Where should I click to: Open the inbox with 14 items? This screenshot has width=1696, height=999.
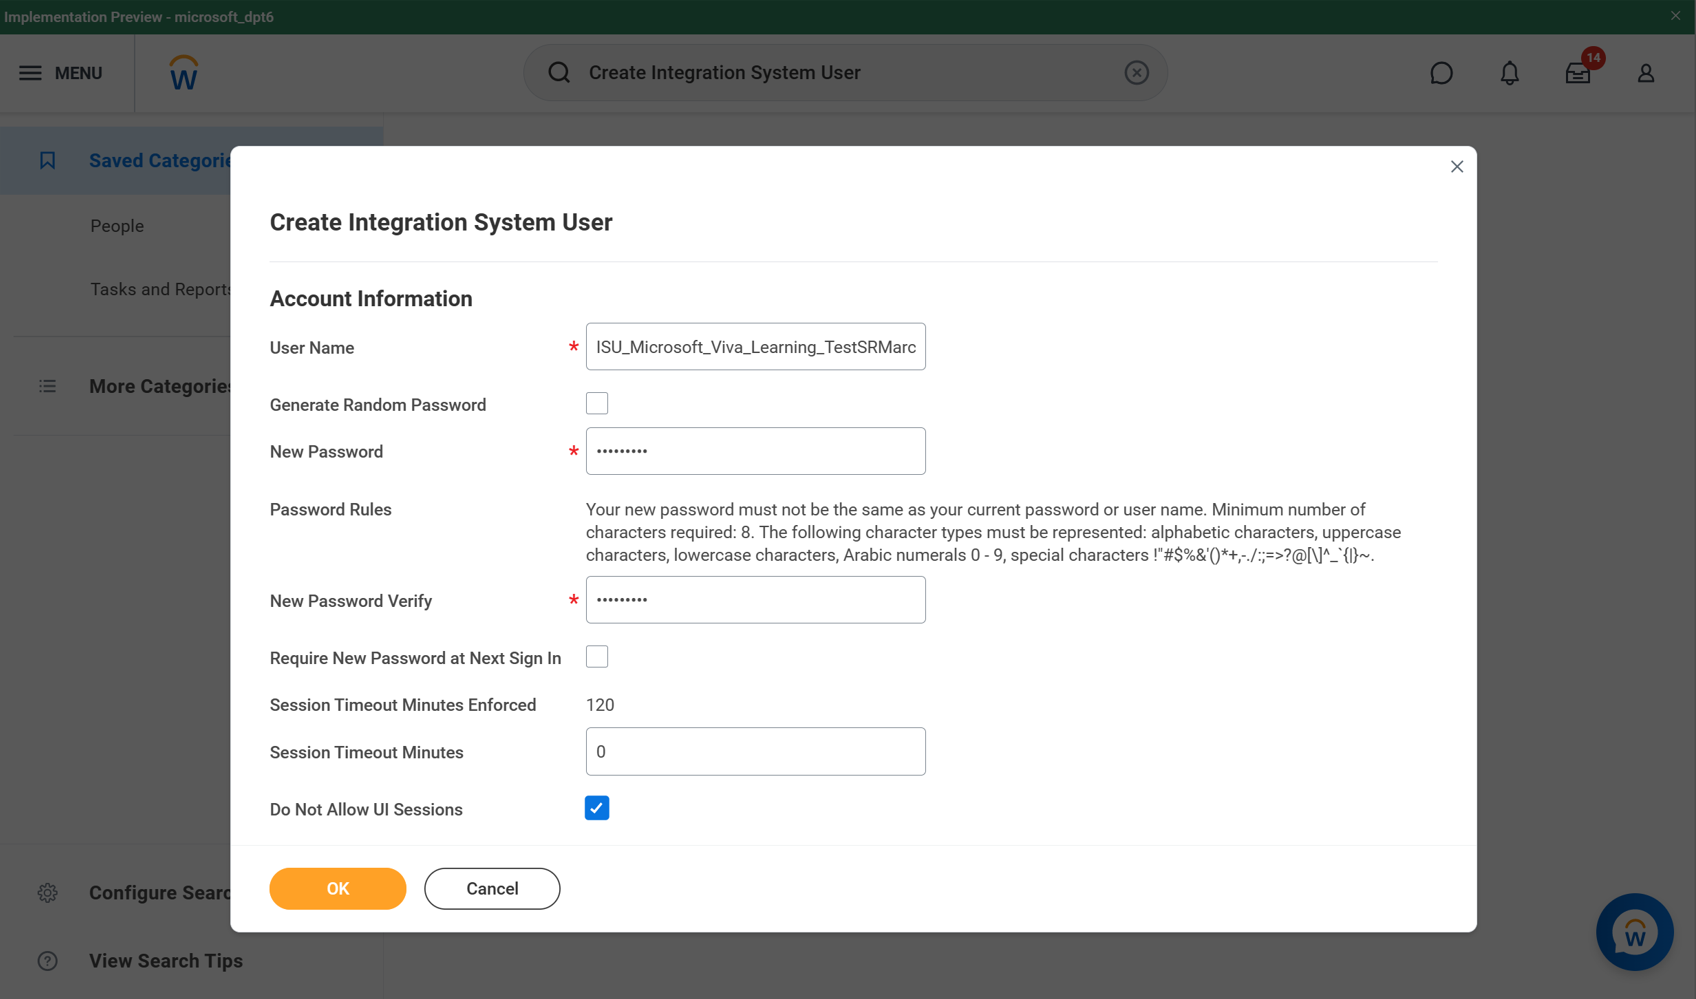coord(1579,72)
